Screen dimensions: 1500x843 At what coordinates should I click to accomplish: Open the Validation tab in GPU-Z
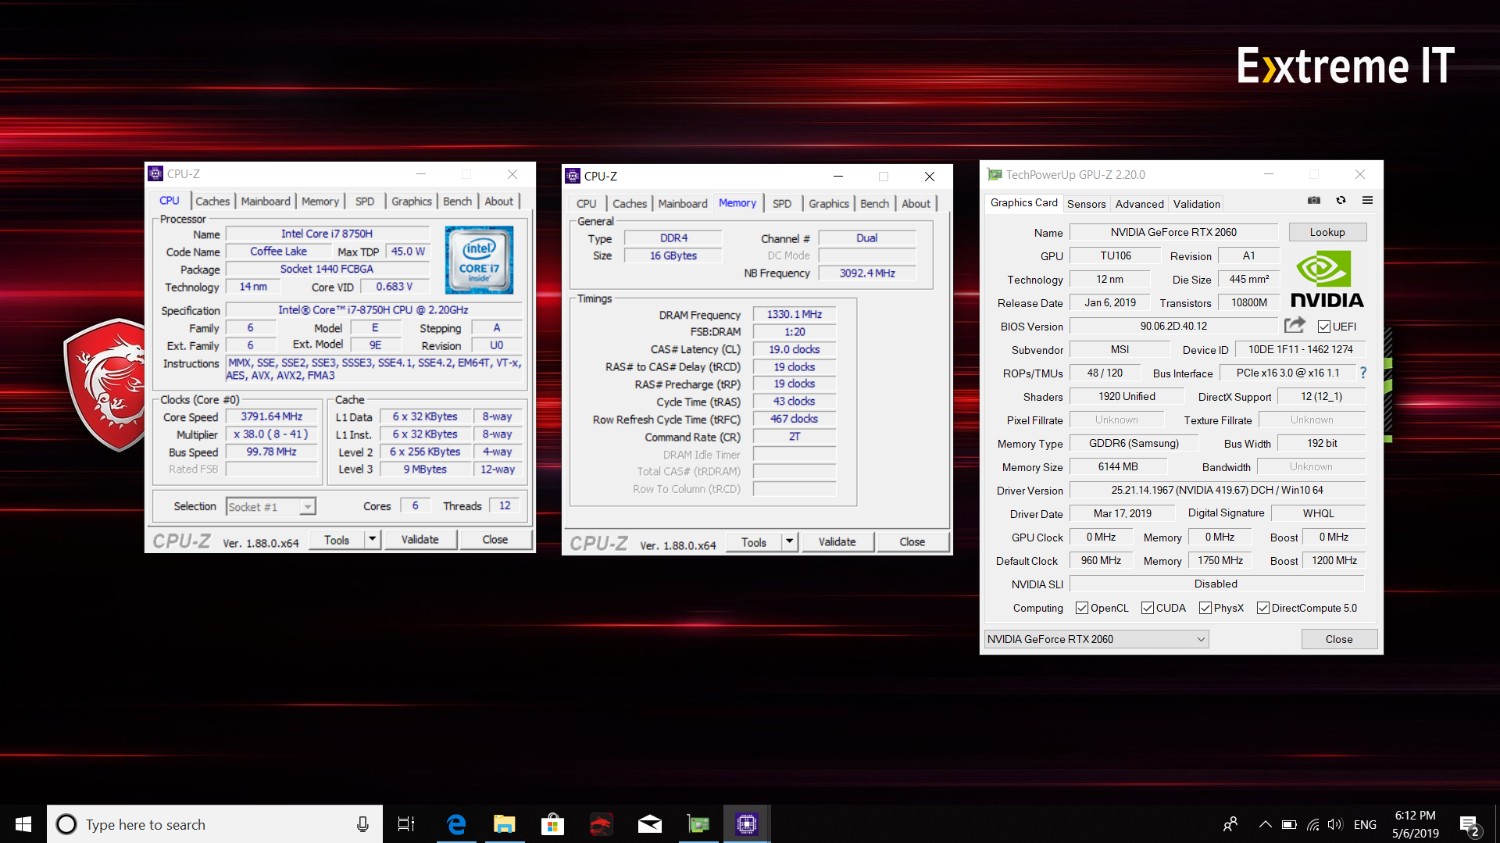click(x=1196, y=204)
